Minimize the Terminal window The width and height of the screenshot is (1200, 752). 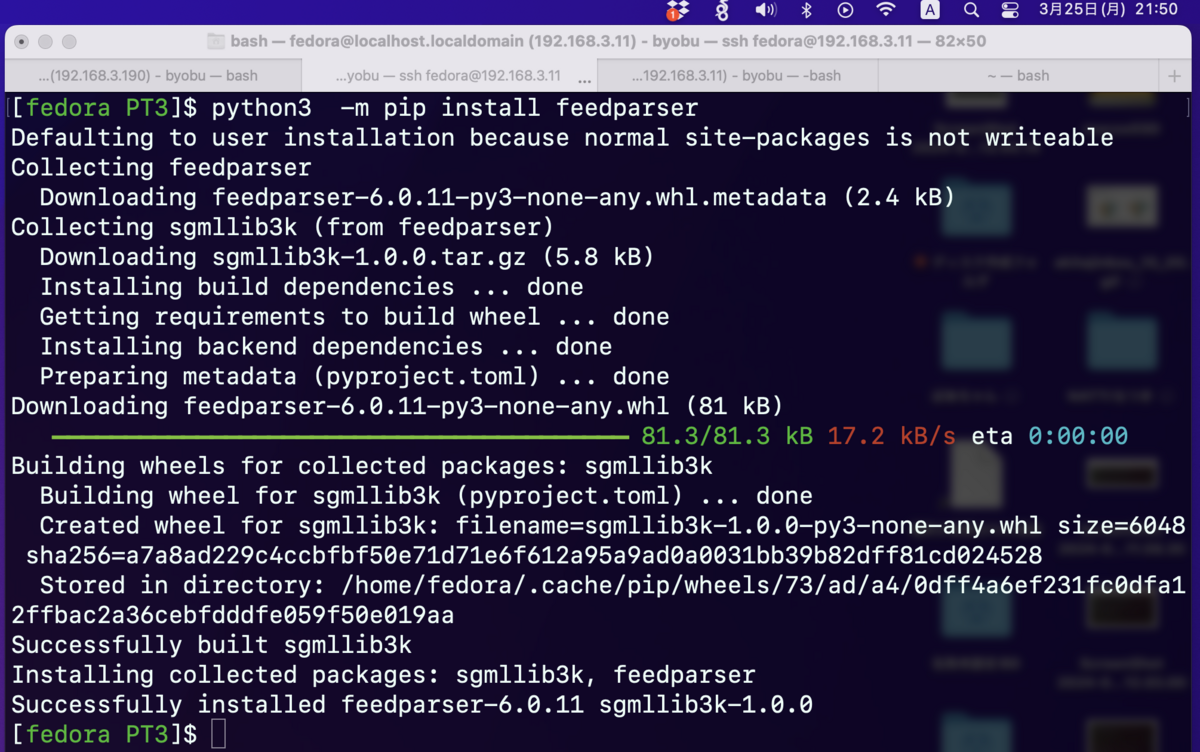pos(45,42)
